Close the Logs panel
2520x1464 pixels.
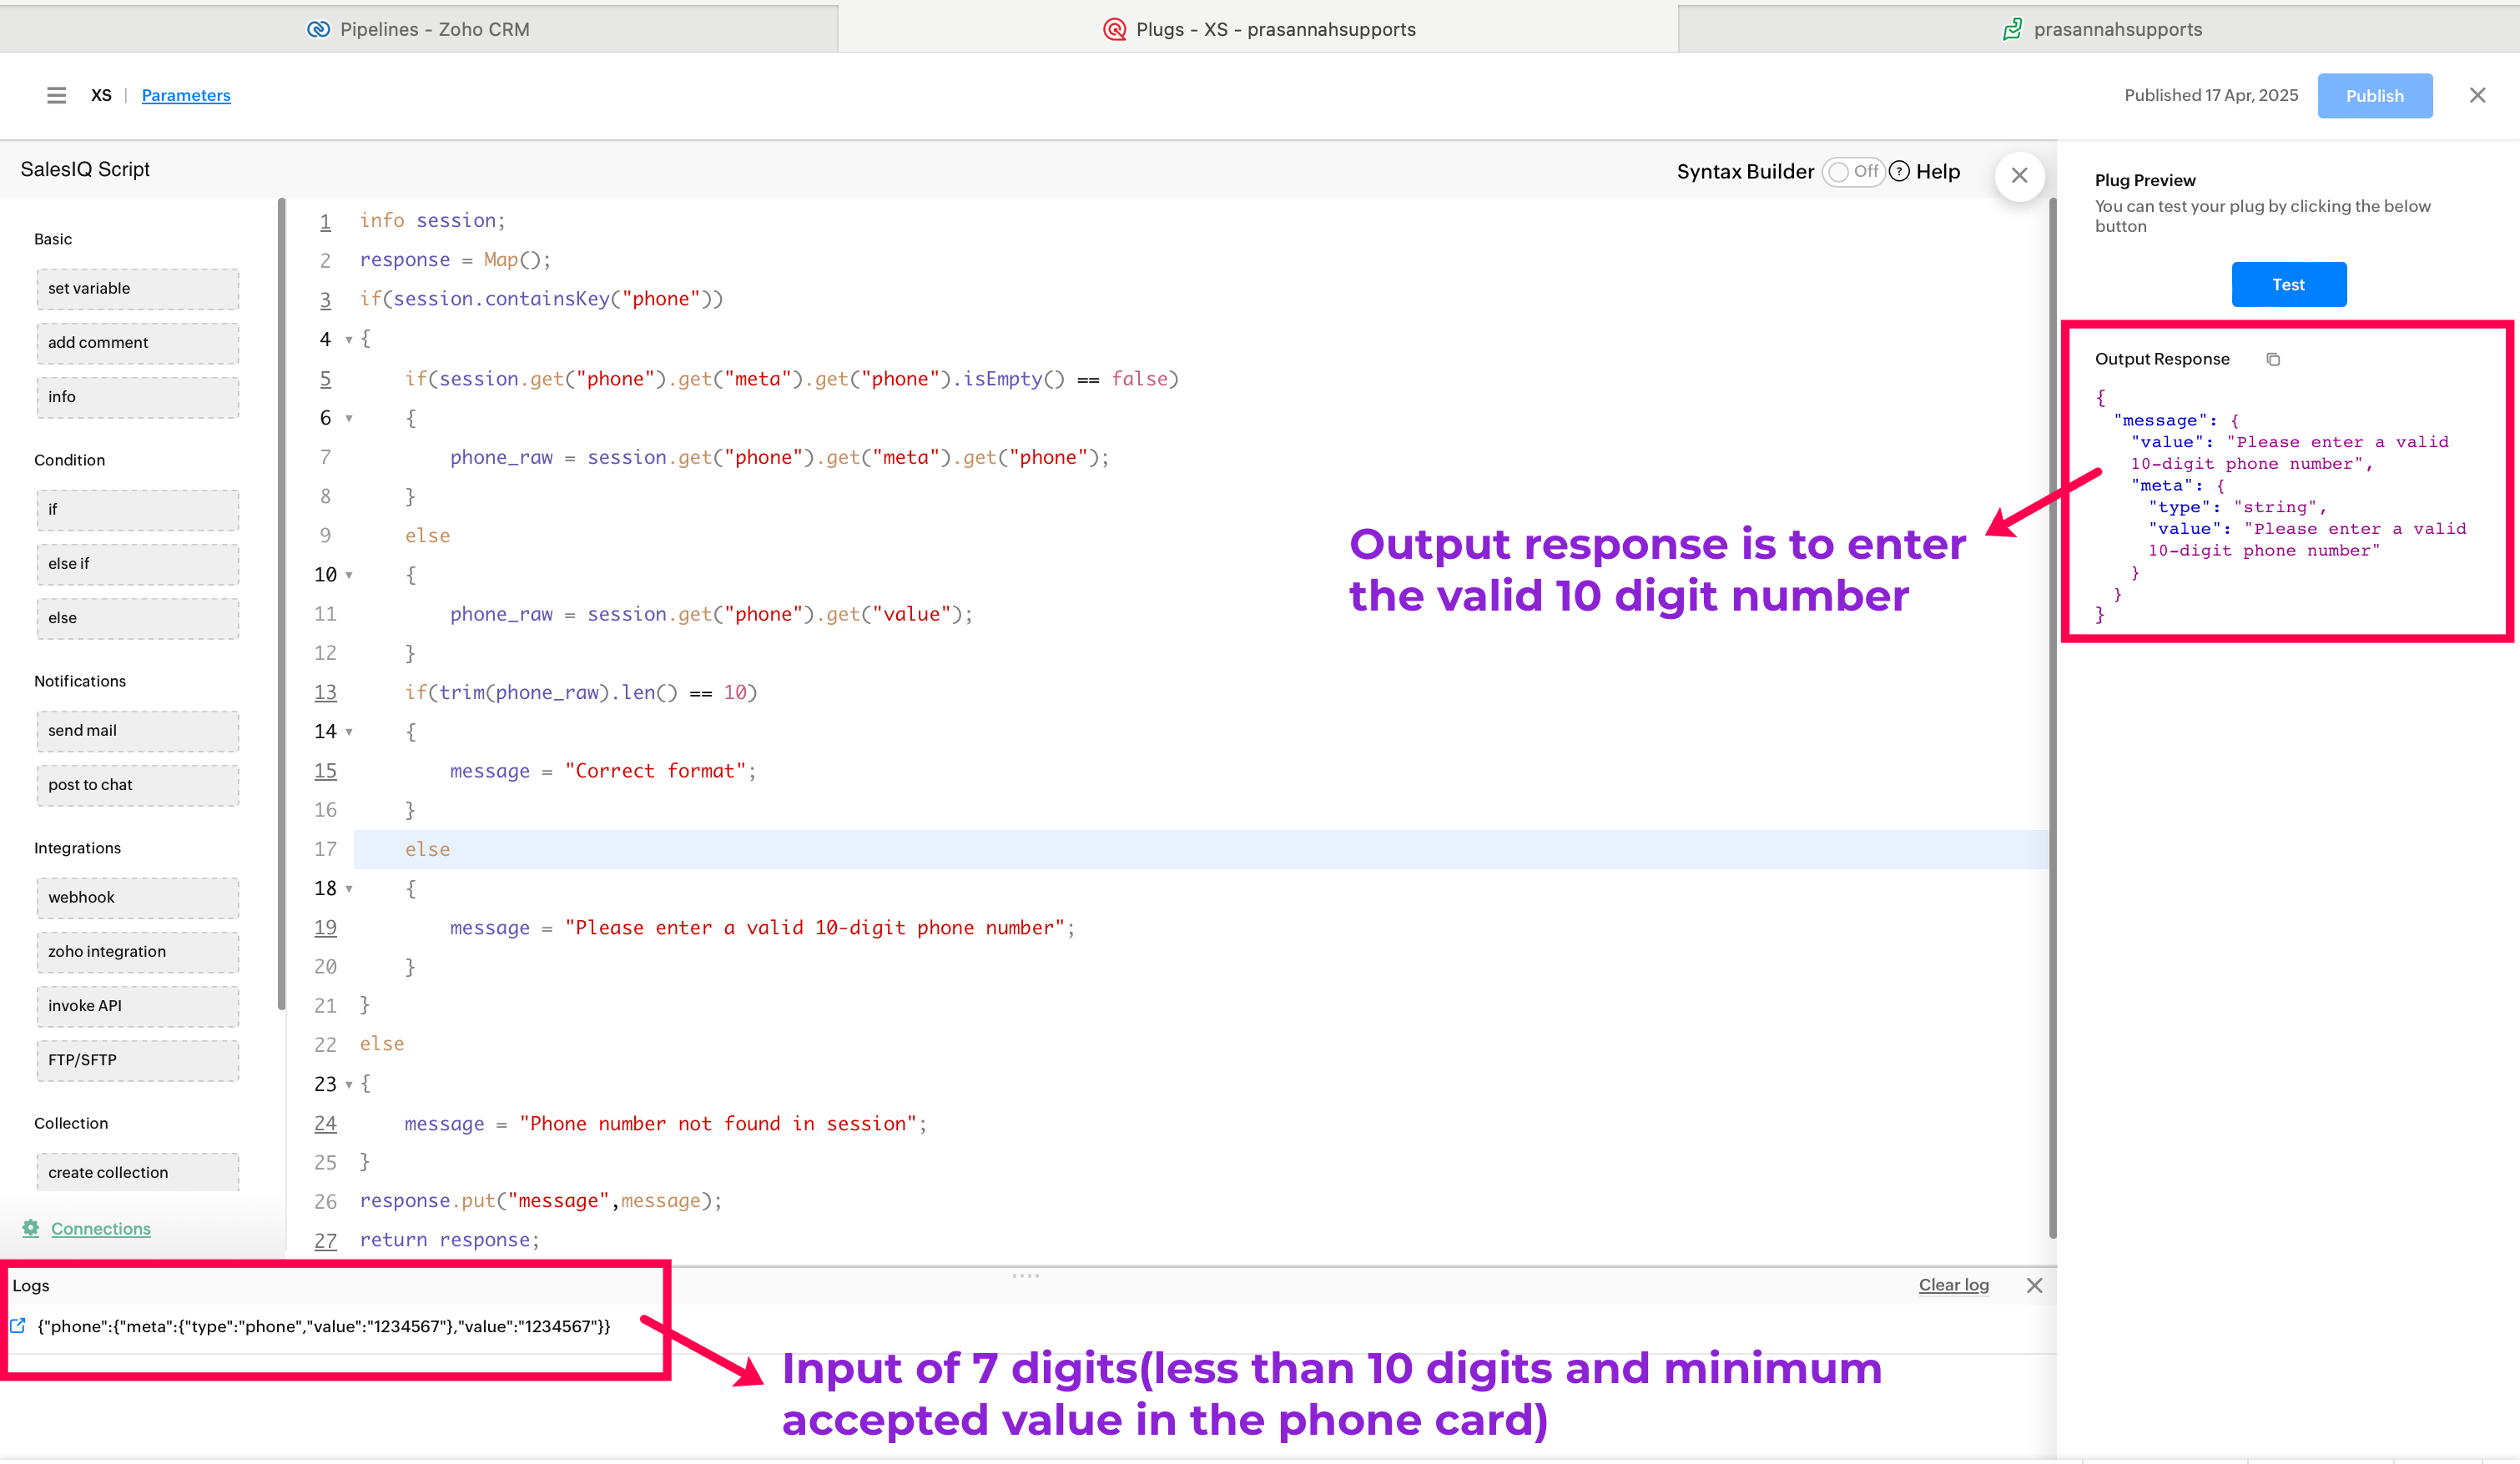tap(2034, 1285)
